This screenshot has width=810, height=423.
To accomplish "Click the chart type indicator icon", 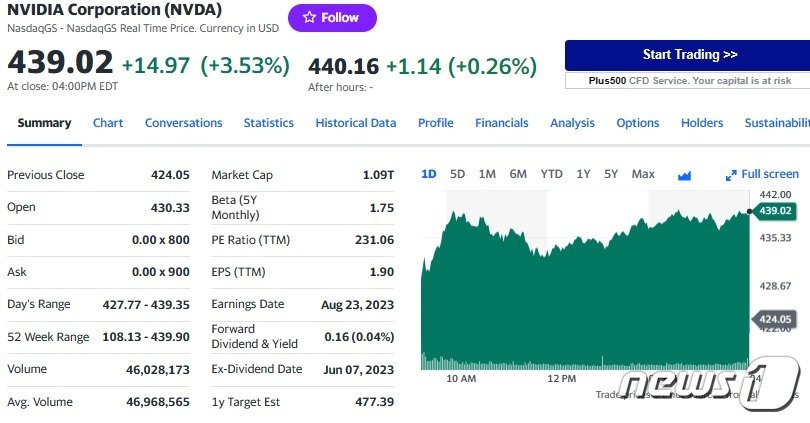I will [684, 175].
